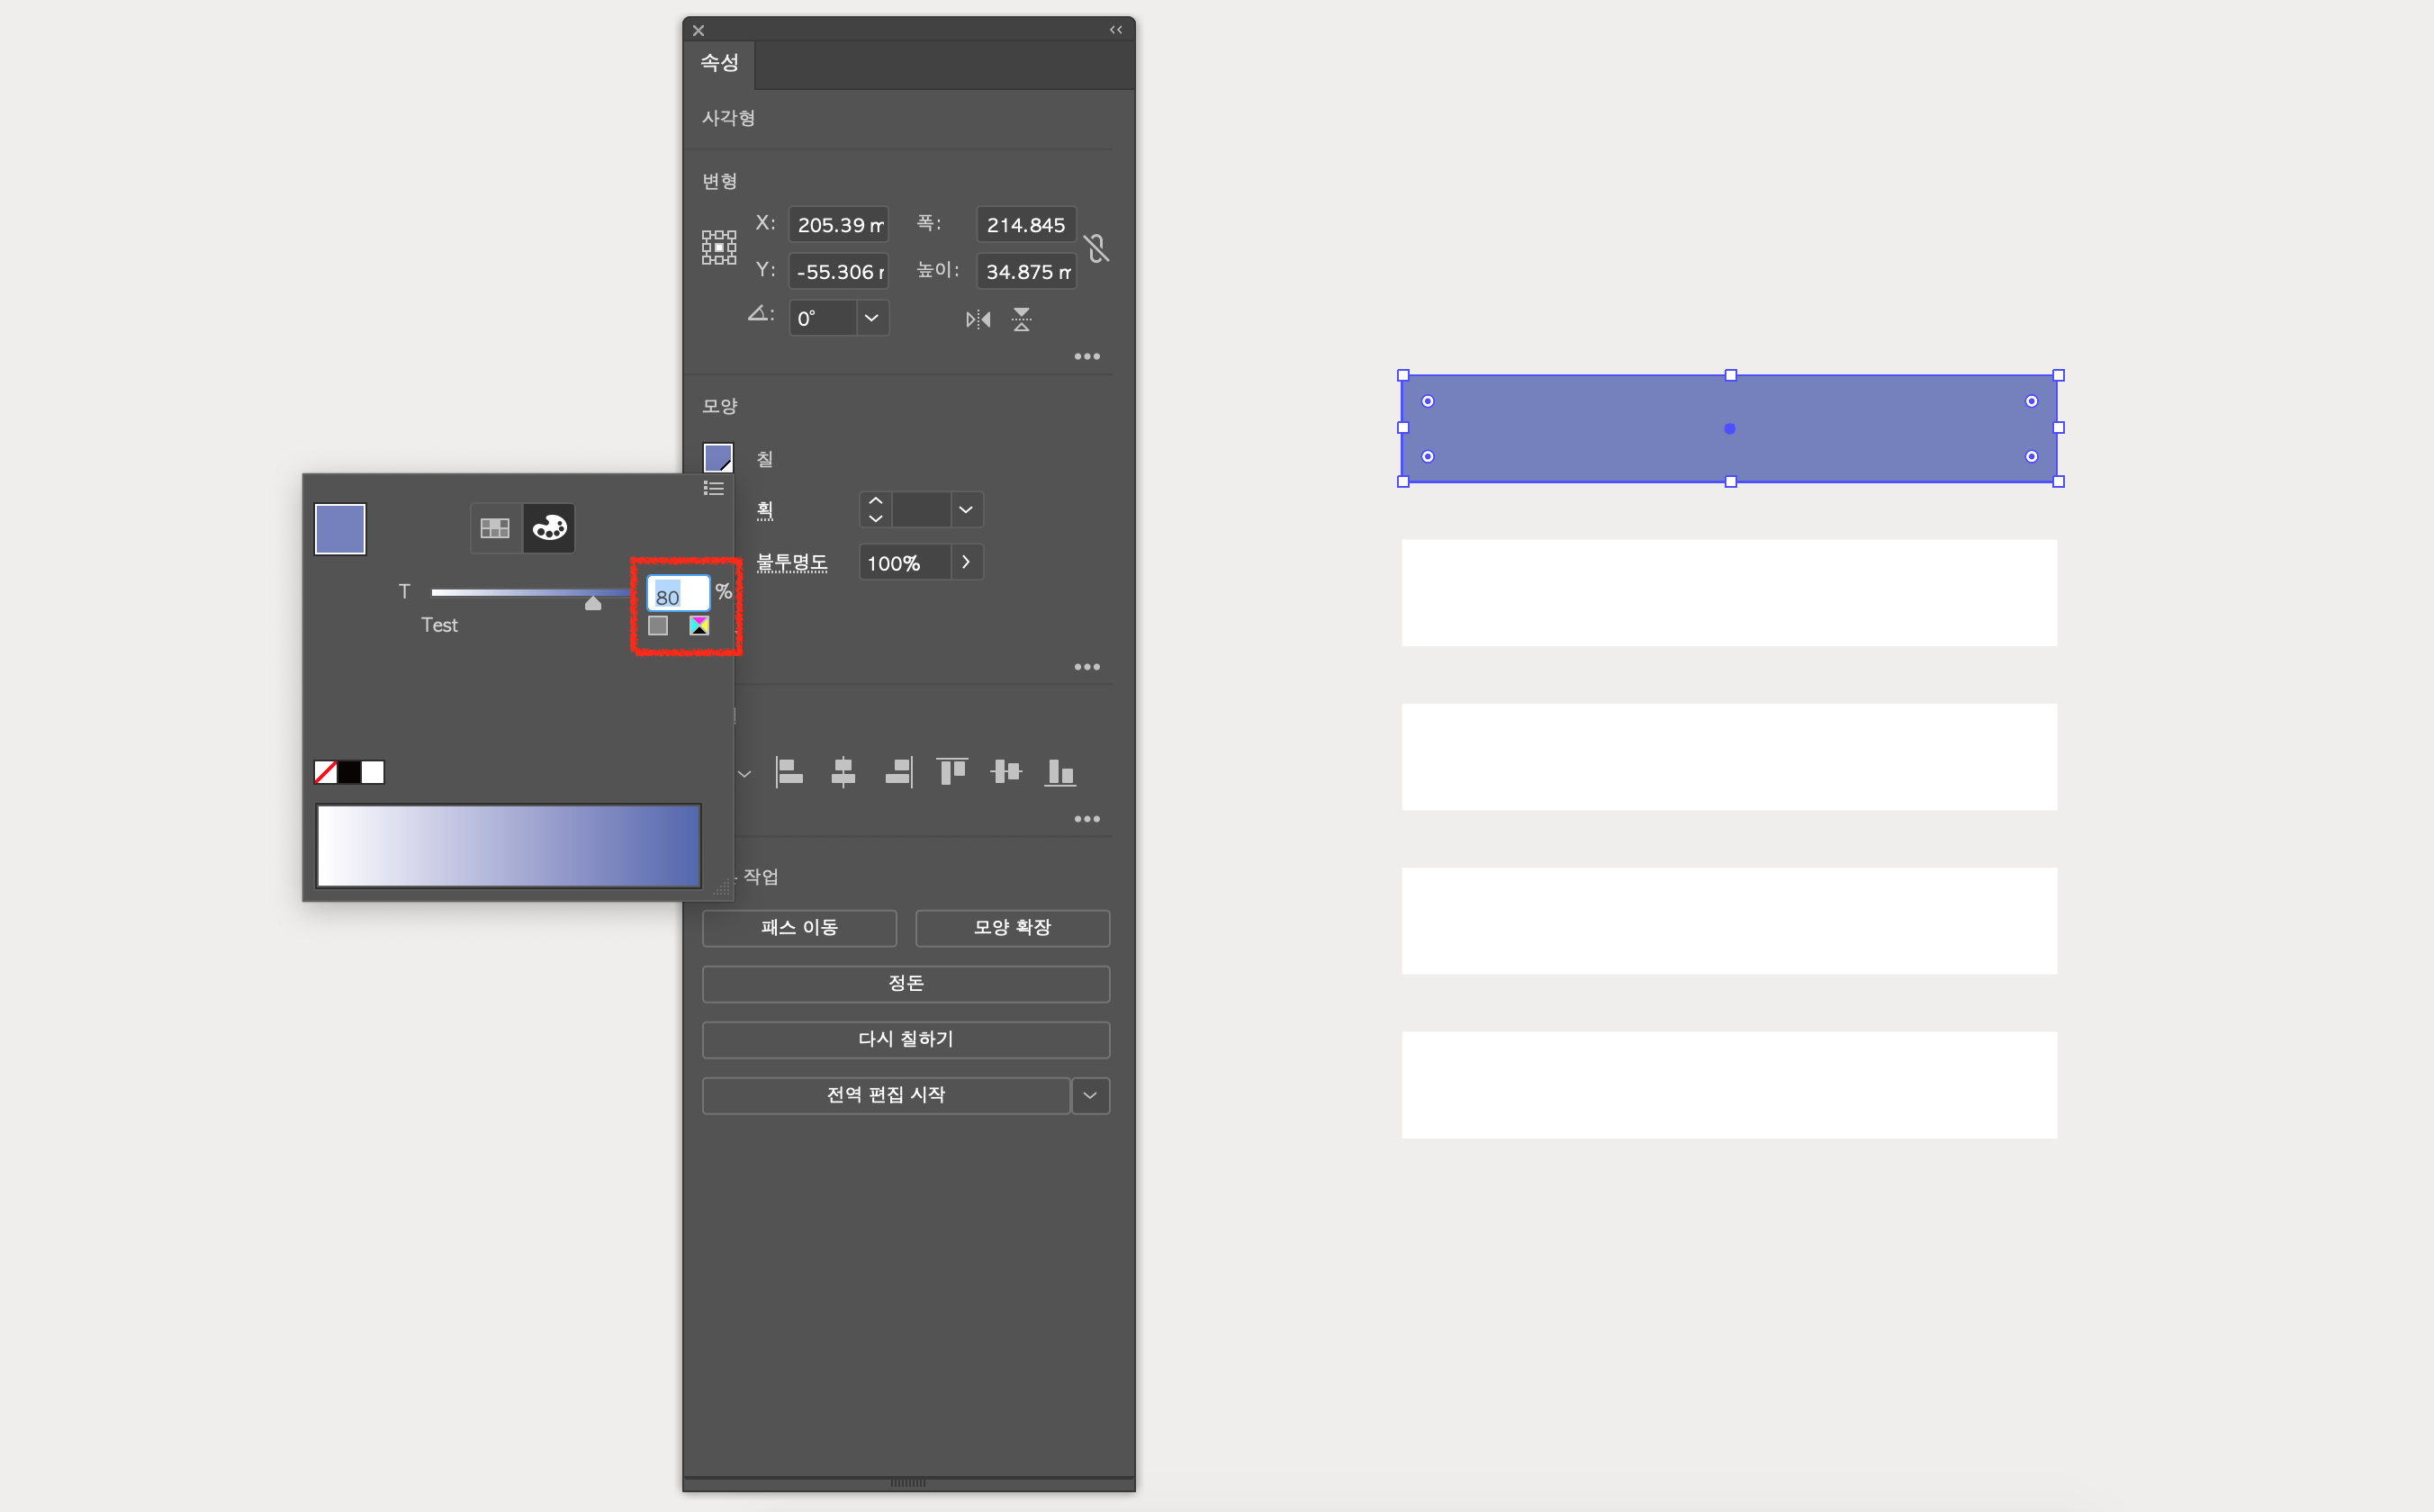Select the 속성 panel tab
The image size is (2434, 1512).
click(x=719, y=63)
